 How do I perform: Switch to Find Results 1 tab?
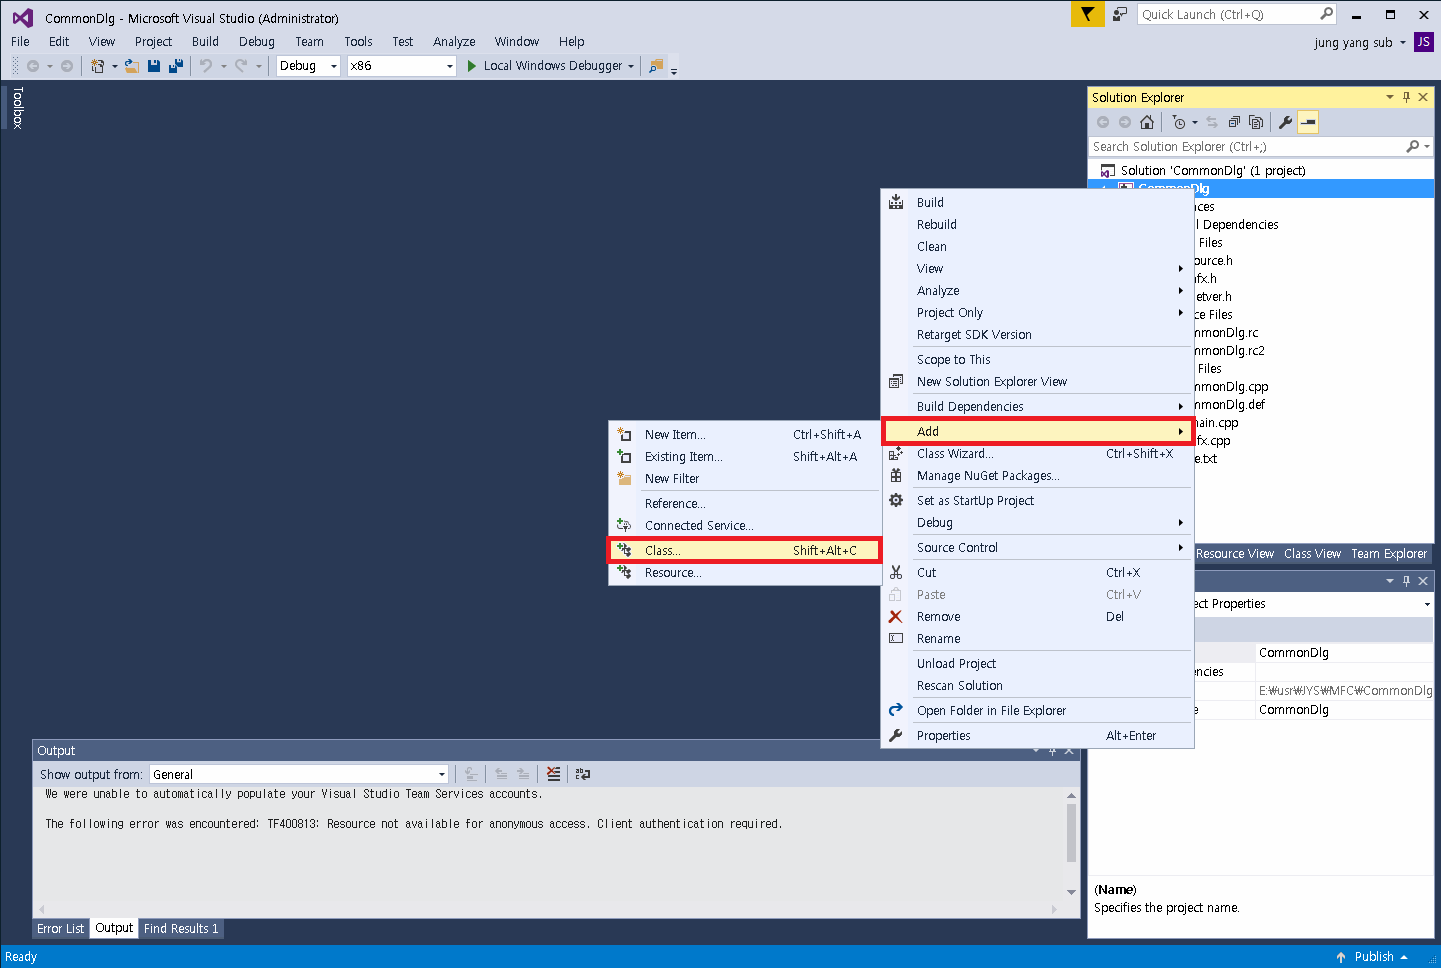pyautogui.click(x=181, y=929)
